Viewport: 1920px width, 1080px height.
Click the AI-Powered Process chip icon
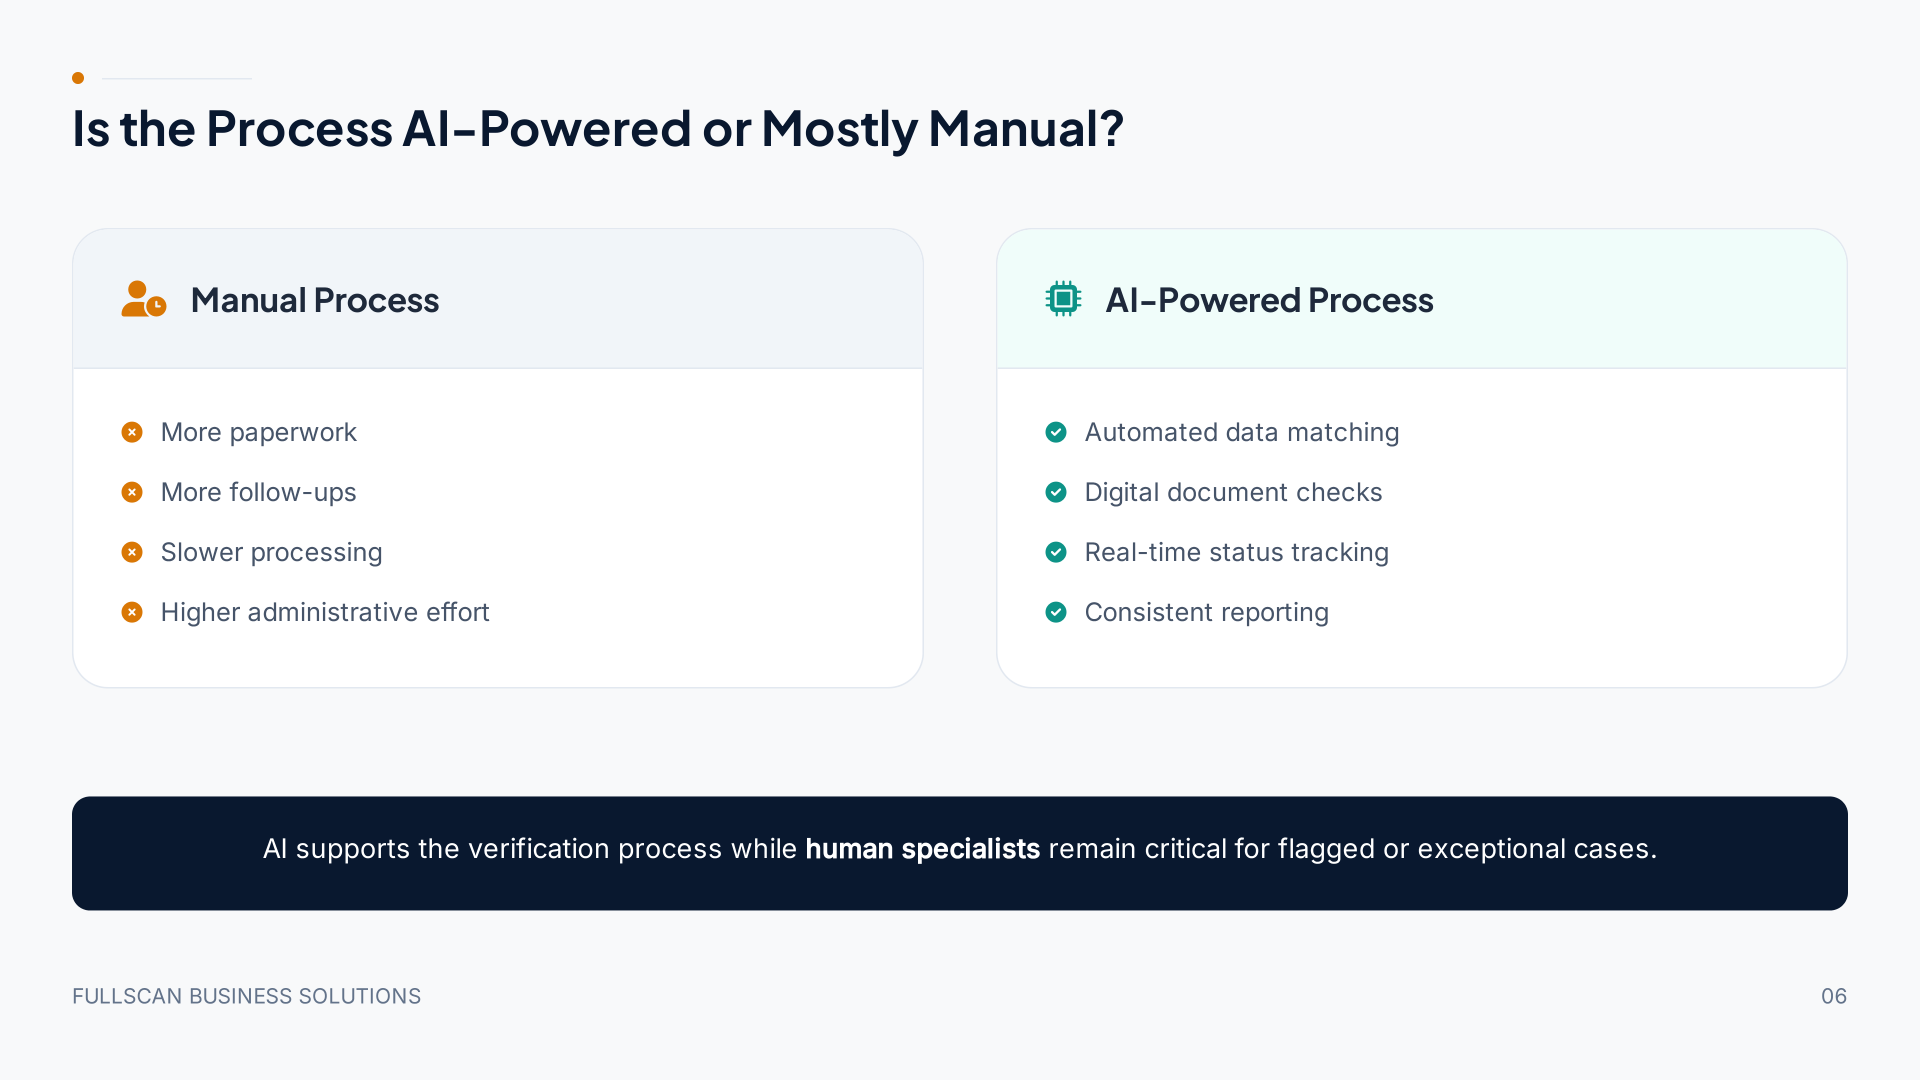coord(1063,299)
